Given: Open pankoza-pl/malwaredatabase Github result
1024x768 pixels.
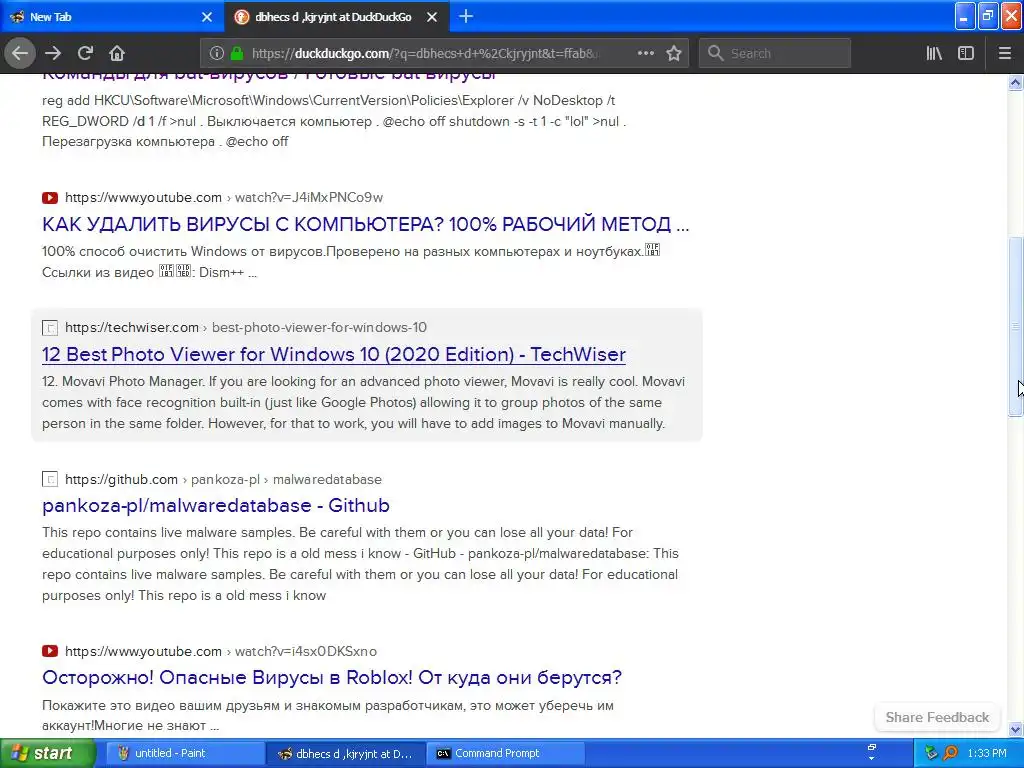Looking at the screenshot, I should [x=216, y=505].
